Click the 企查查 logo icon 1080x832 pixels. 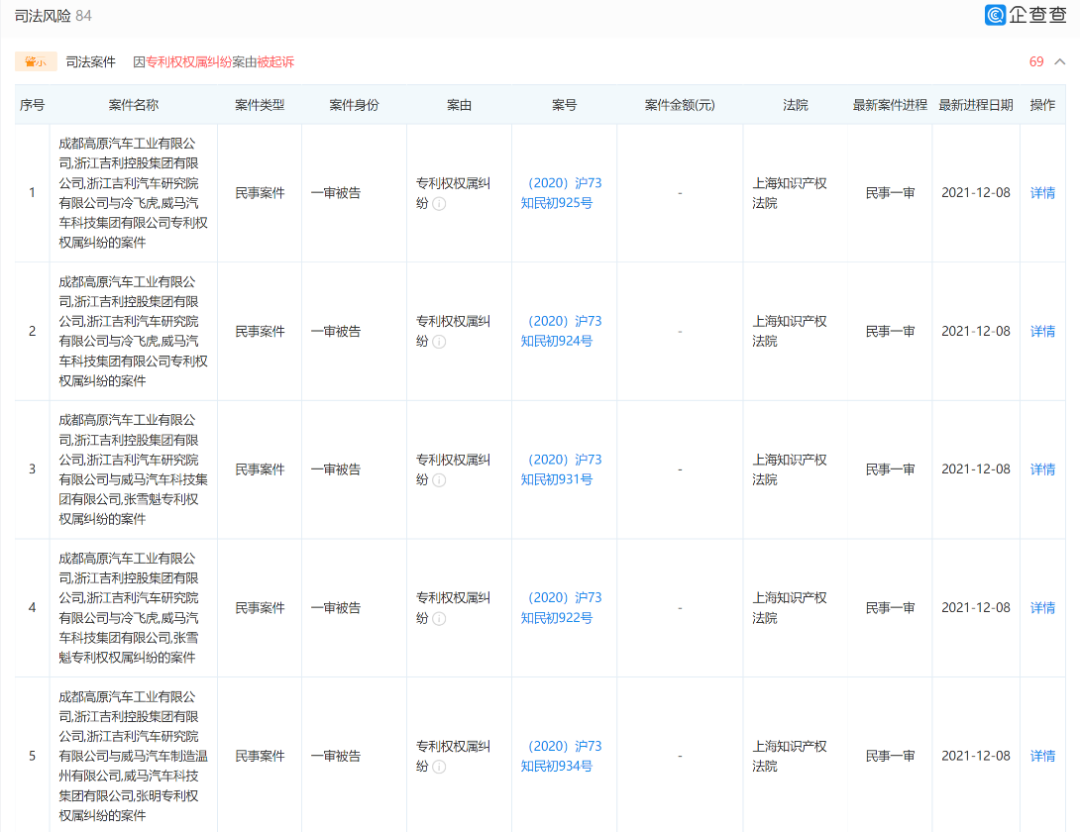click(995, 14)
